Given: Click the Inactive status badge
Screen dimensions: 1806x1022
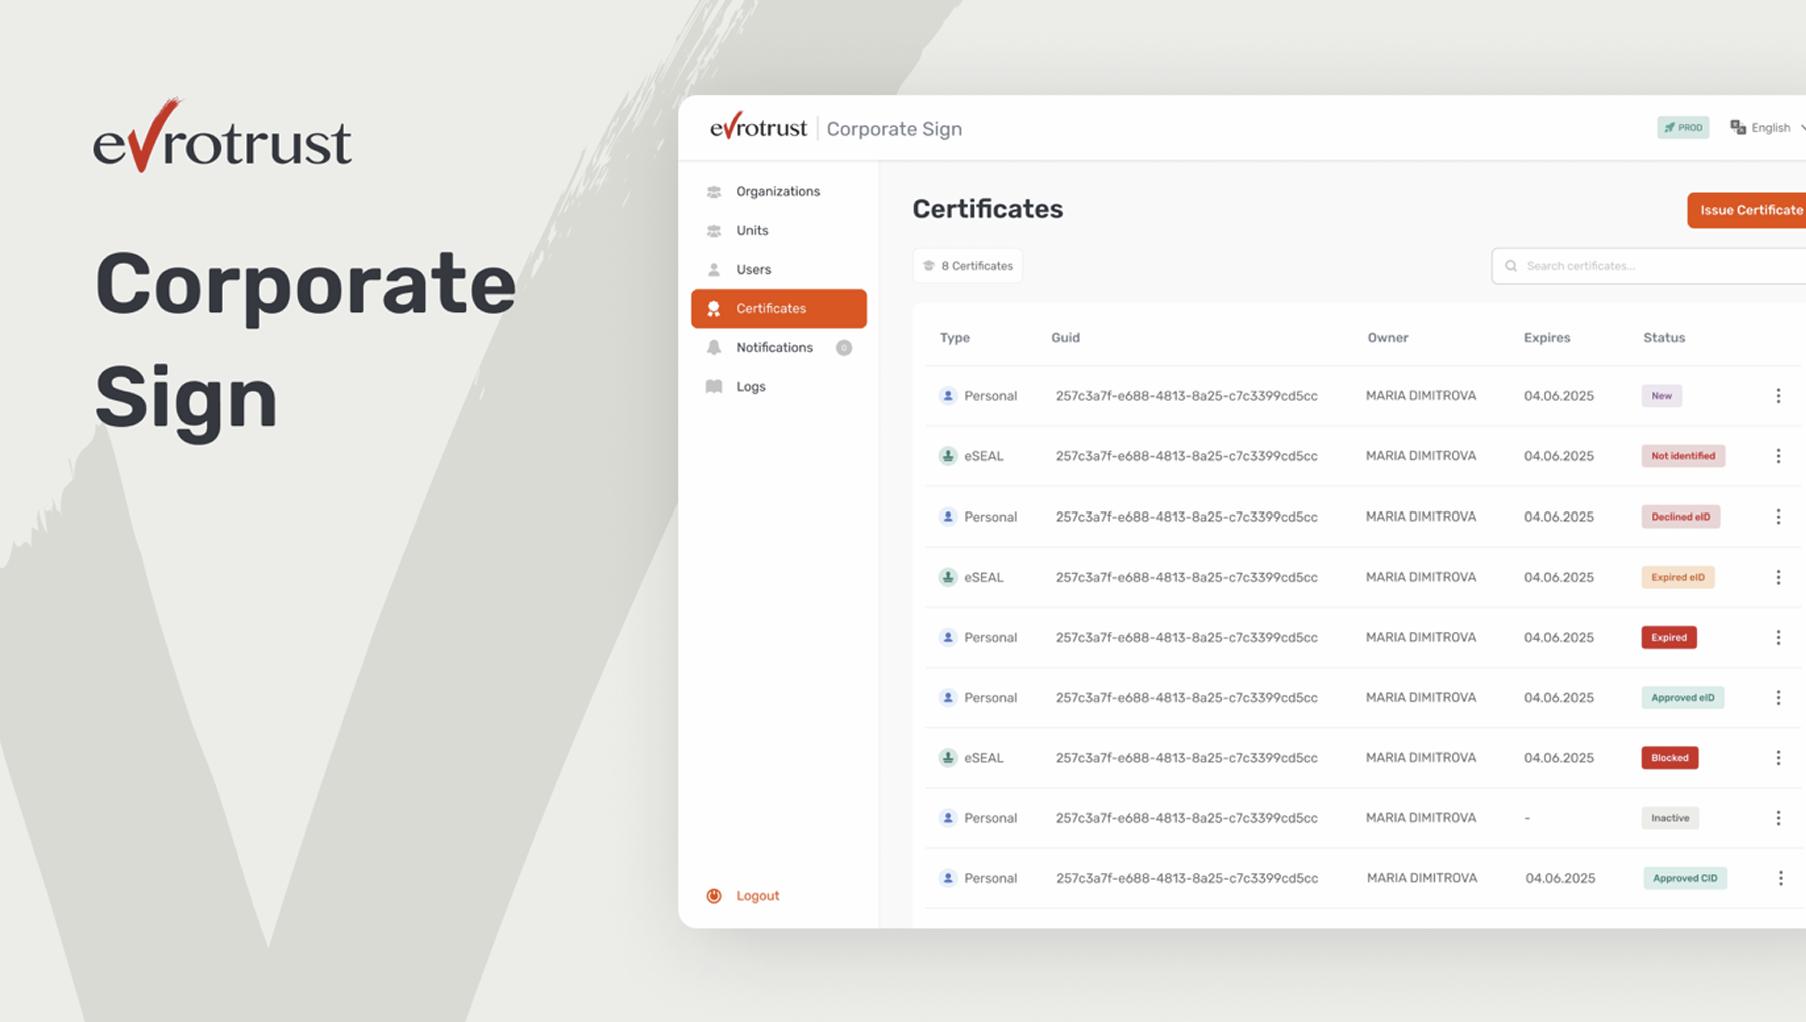Looking at the screenshot, I should point(1670,818).
